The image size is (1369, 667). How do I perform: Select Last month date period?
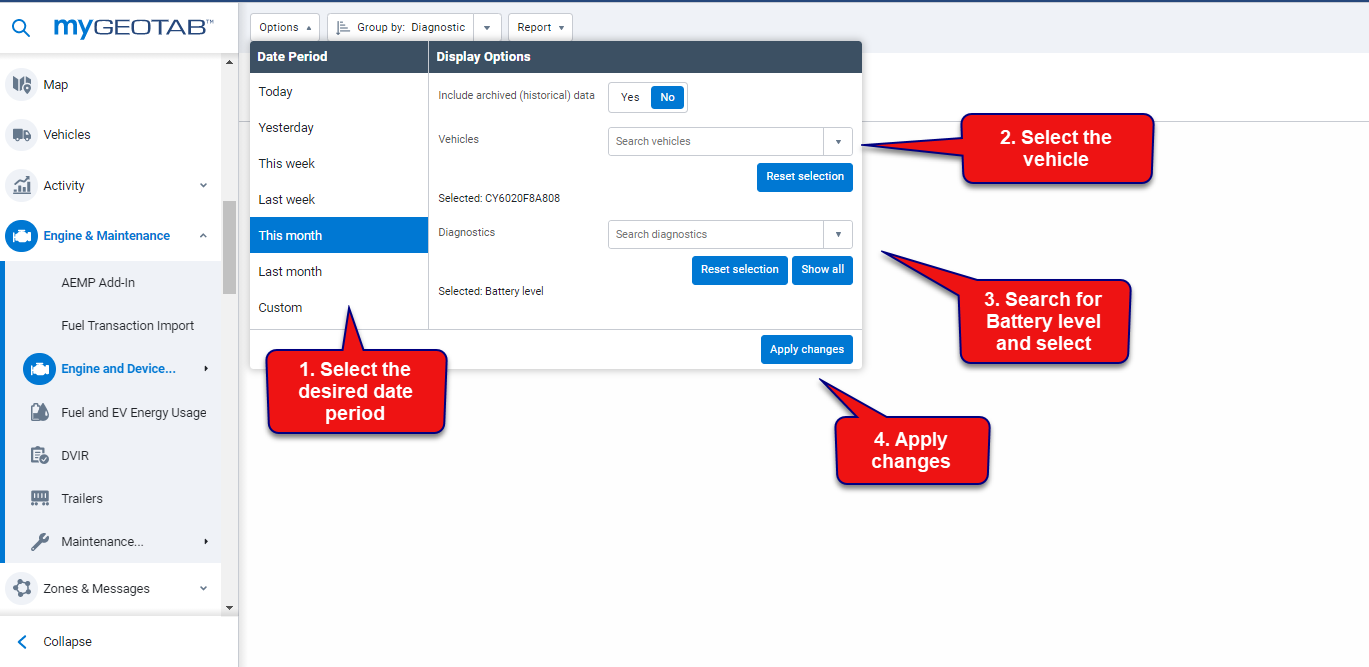(x=339, y=271)
